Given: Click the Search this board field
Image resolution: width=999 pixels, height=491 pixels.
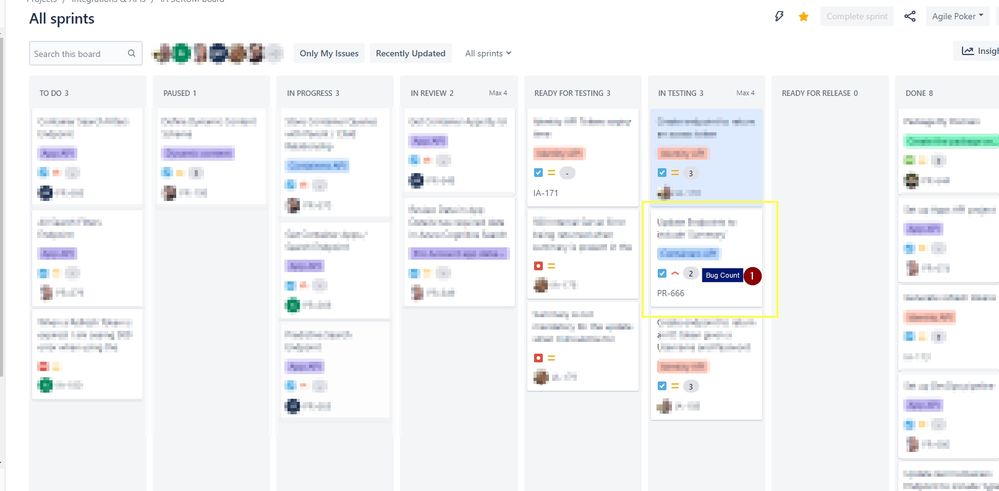Looking at the screenshot, I should pyautogui.click(x=85, y=53).
